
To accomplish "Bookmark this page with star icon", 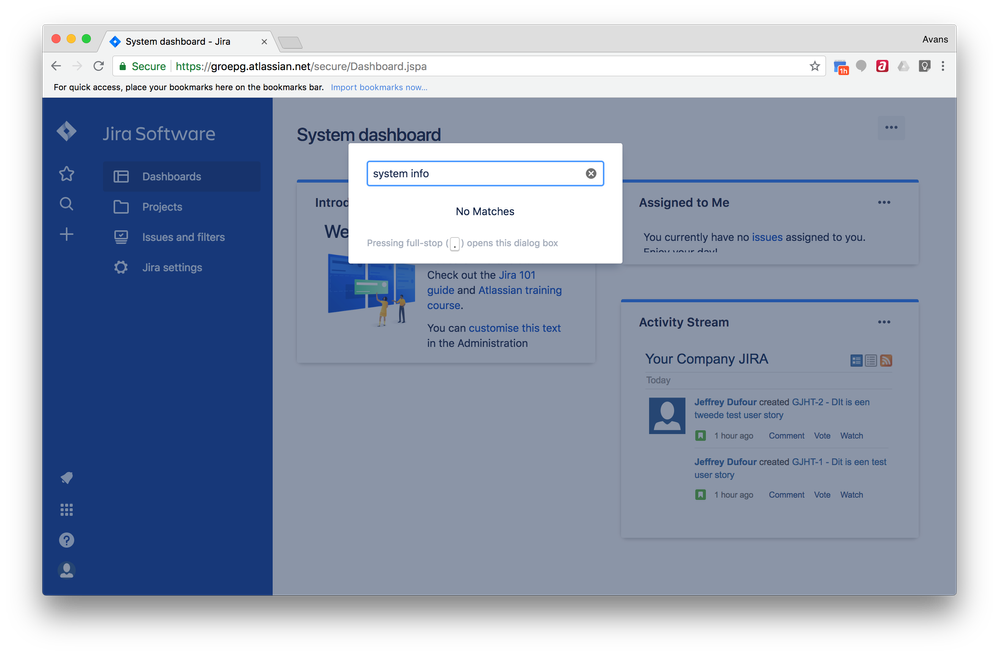I will coord(814,66).
